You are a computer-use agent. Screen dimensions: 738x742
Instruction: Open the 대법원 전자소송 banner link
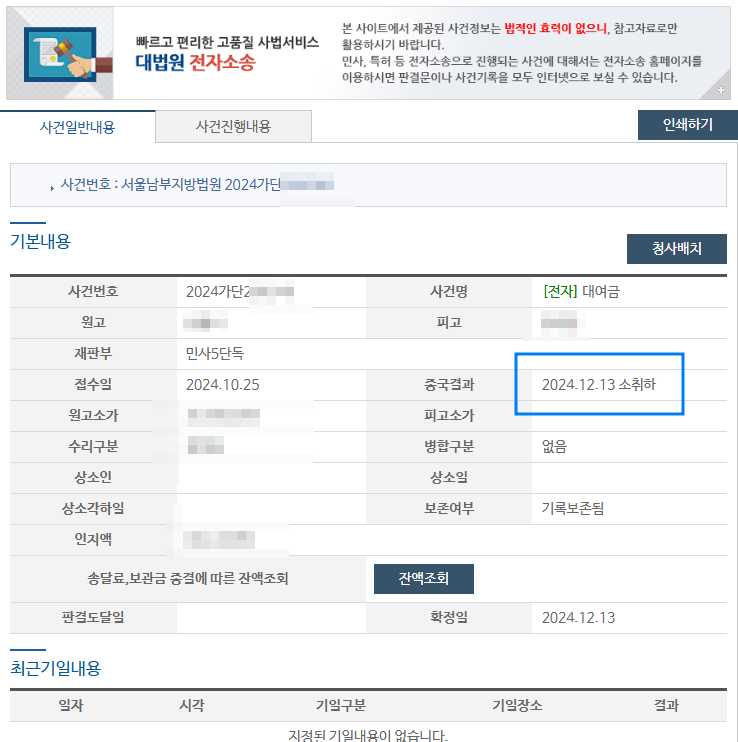coord(196,63)
